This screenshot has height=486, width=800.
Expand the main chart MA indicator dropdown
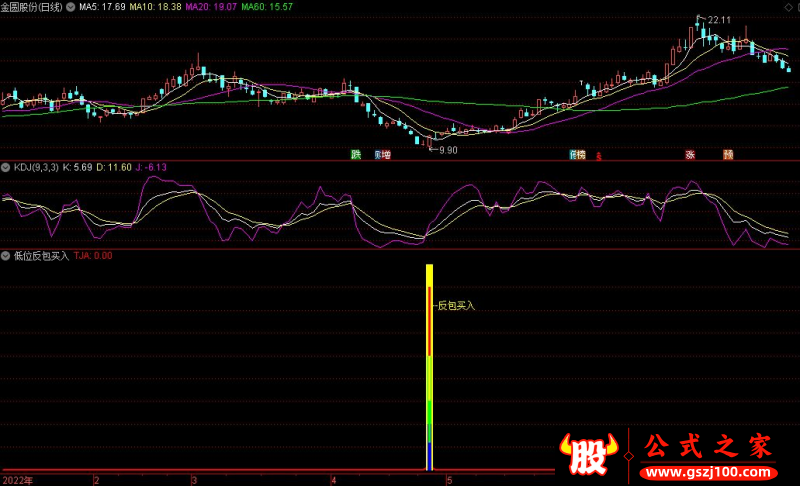70,7
